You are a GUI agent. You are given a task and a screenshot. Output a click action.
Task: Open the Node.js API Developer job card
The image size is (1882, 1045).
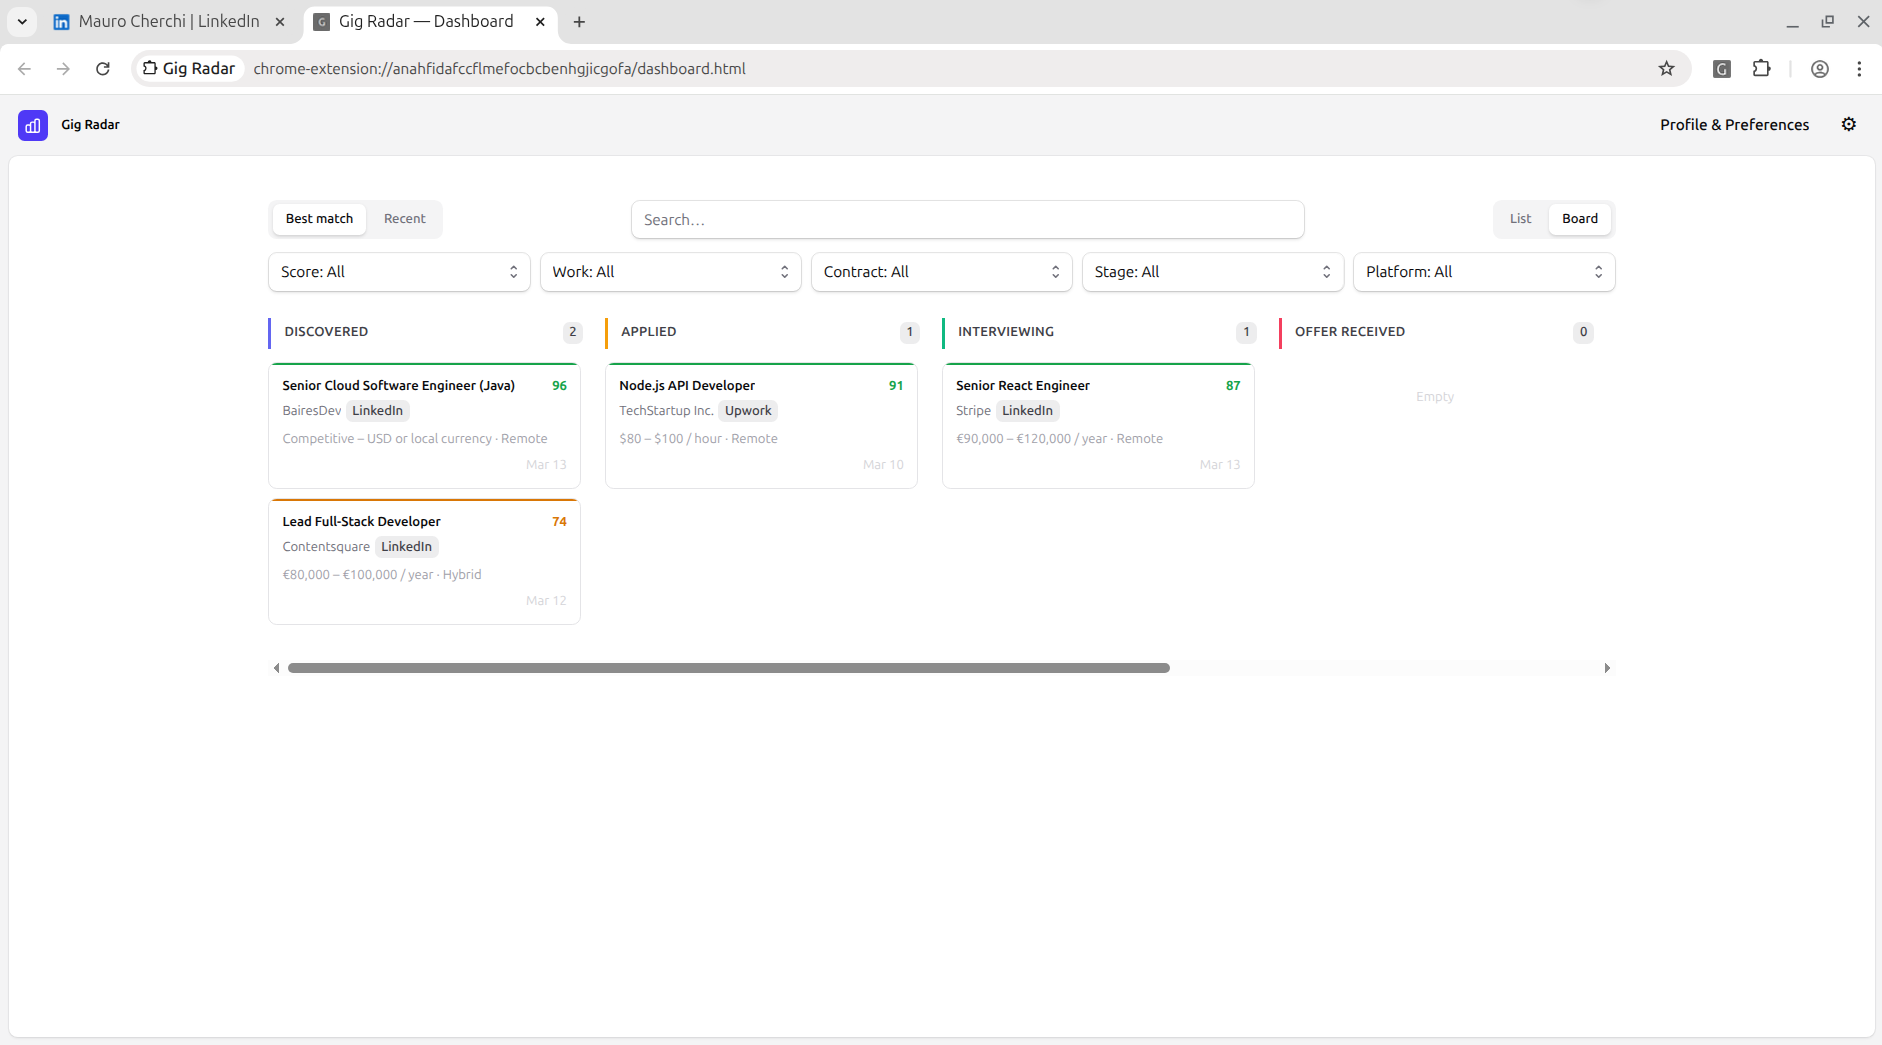(x=760, y=425)
